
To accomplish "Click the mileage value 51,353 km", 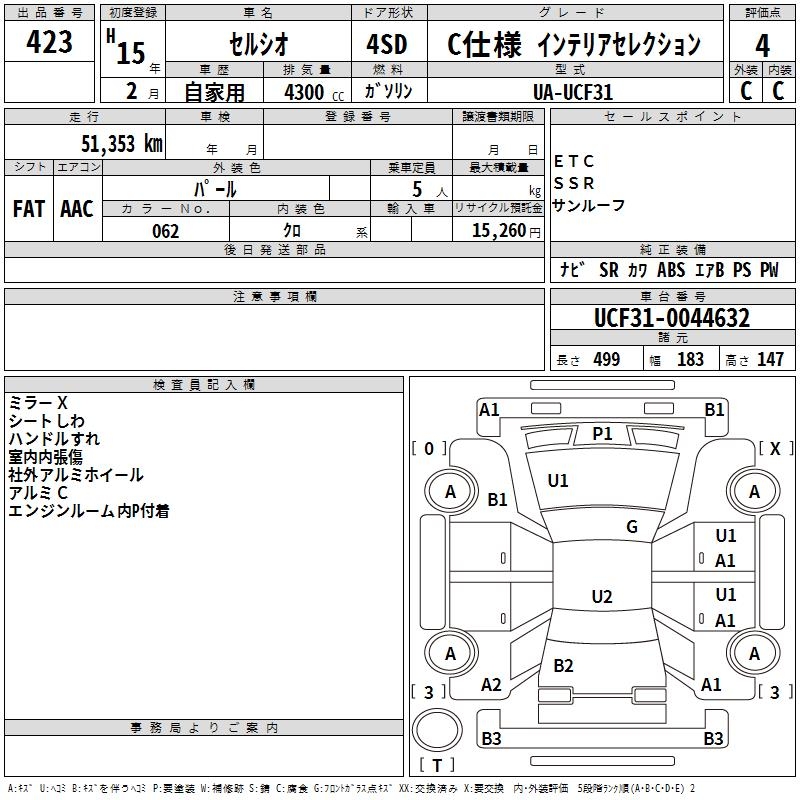I will 122,143.
